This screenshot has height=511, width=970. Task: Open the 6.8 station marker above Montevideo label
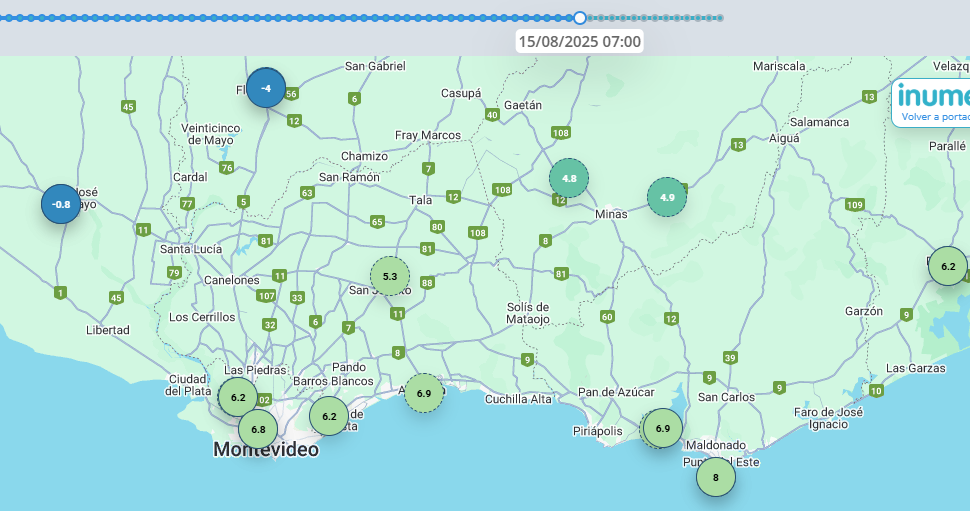click(x=257, y=429)
